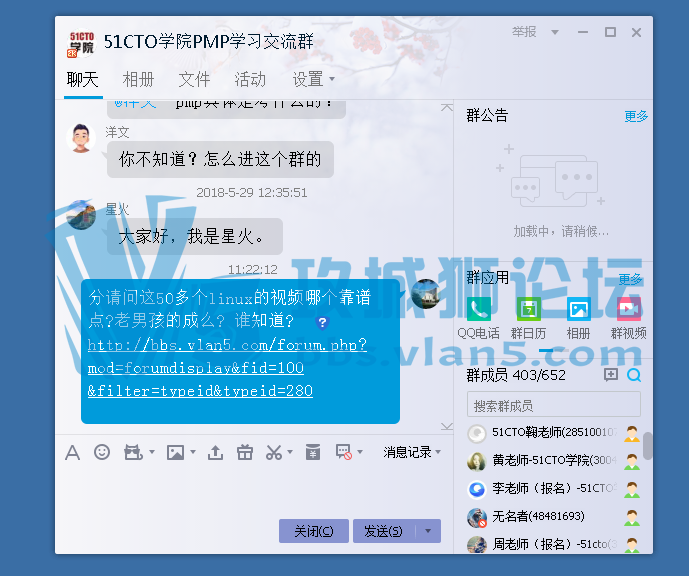Click avatar of 黄老师 in member list
Image resolution: width=689 pixels, height=576 pixels.
[477, 461]
